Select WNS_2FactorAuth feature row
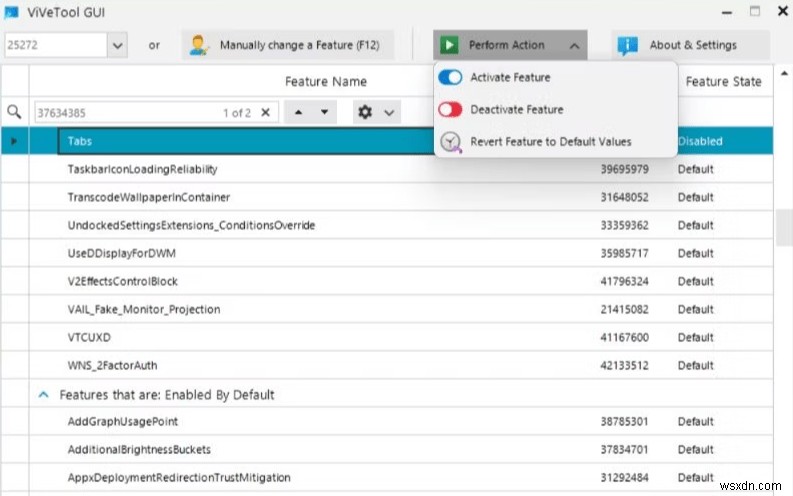 pos(387,366)
